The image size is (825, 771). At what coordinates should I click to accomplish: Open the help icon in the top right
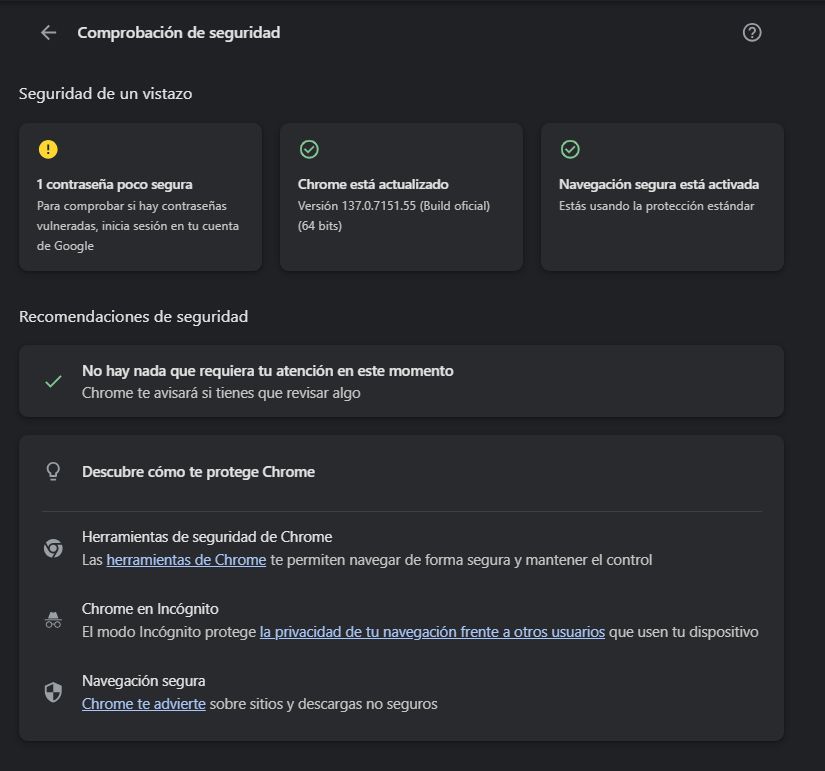(751, 31)
